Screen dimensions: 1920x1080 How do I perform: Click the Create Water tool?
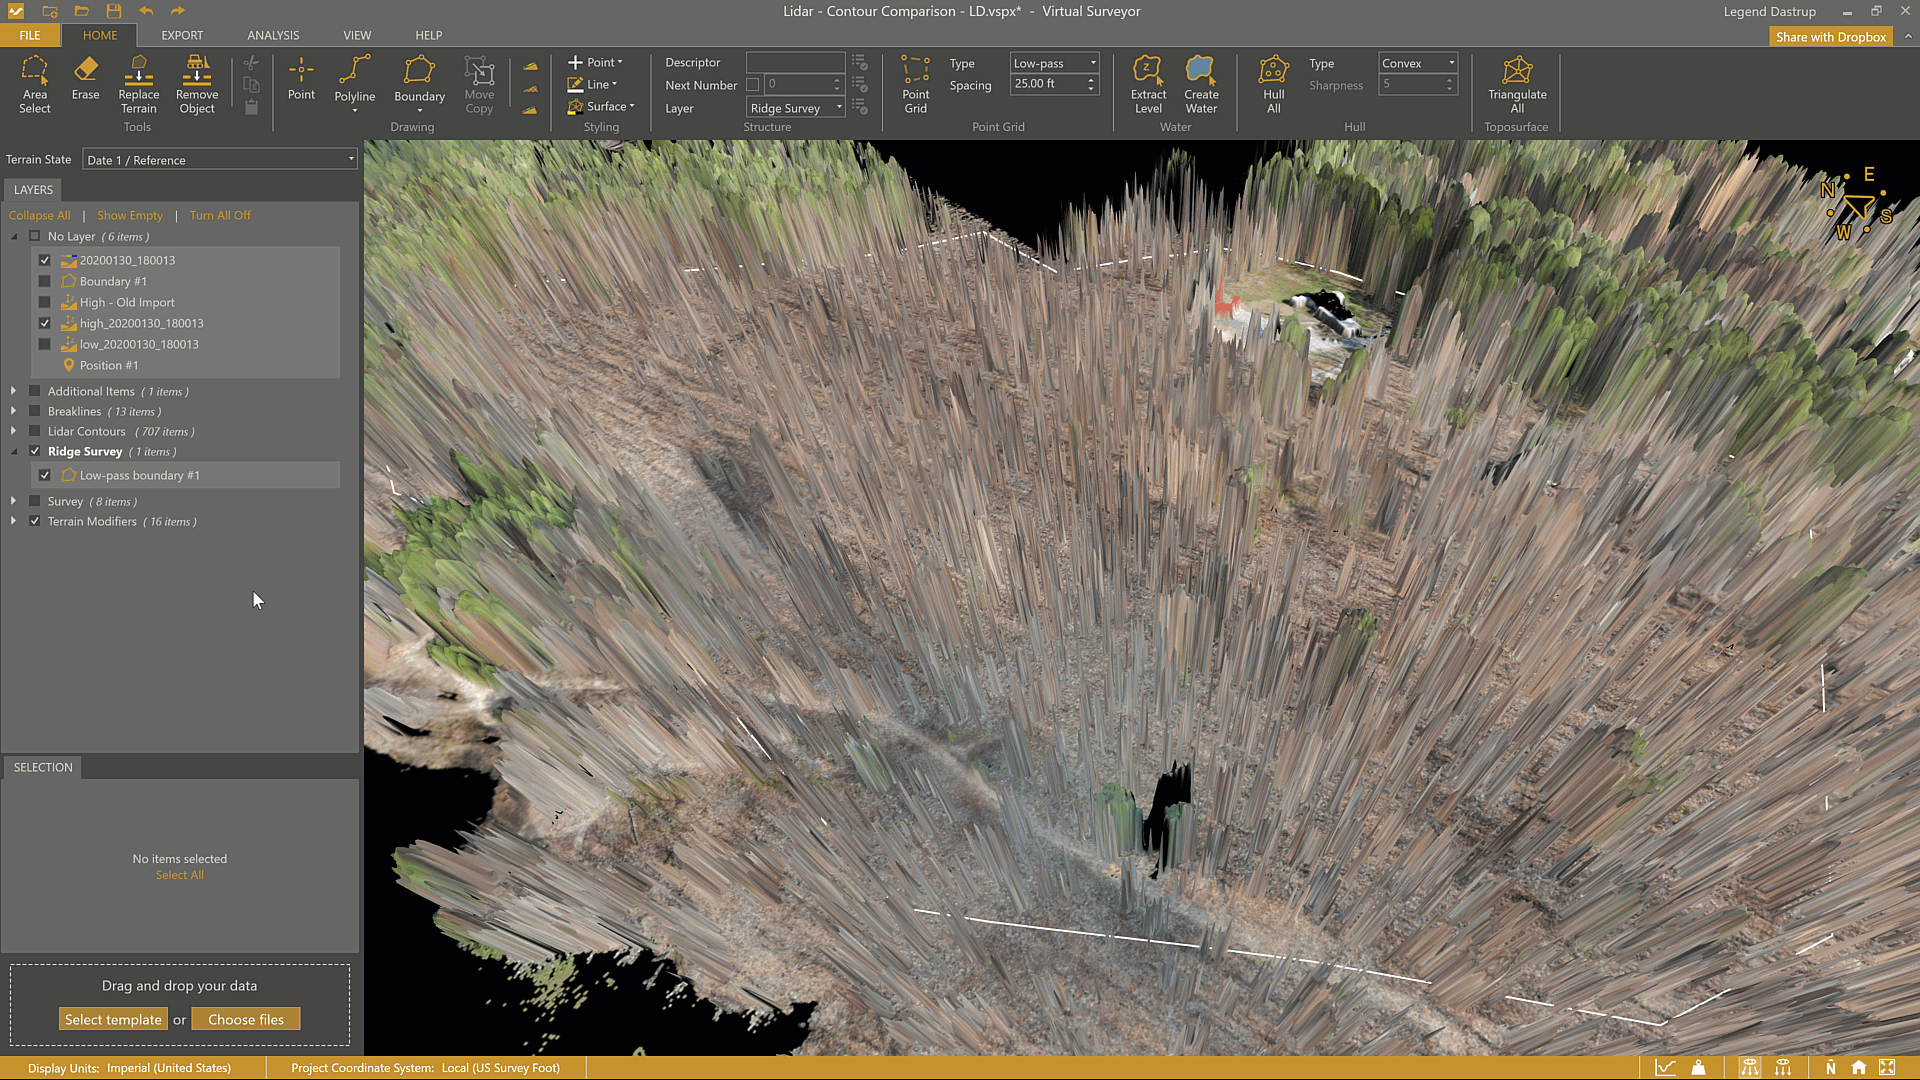tap(1201, 84)
